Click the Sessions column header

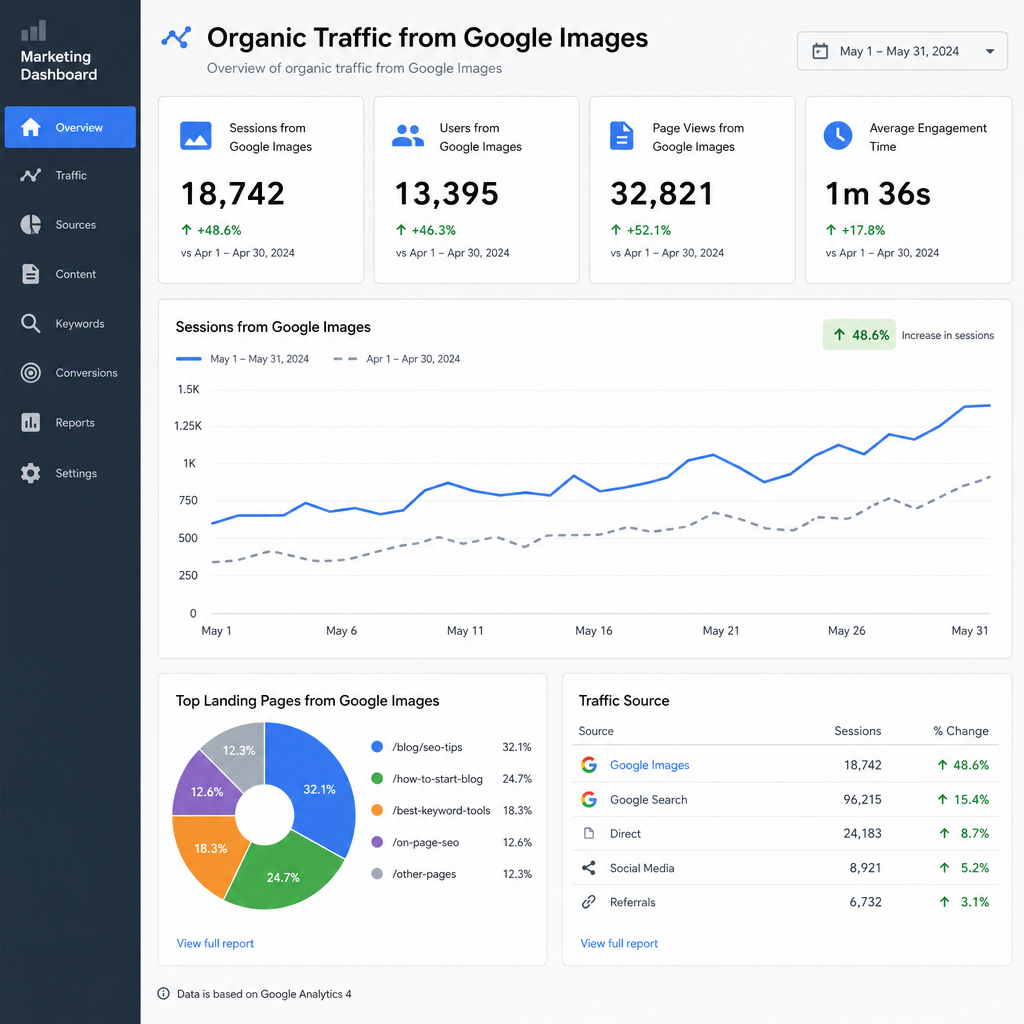click(857, 731)
